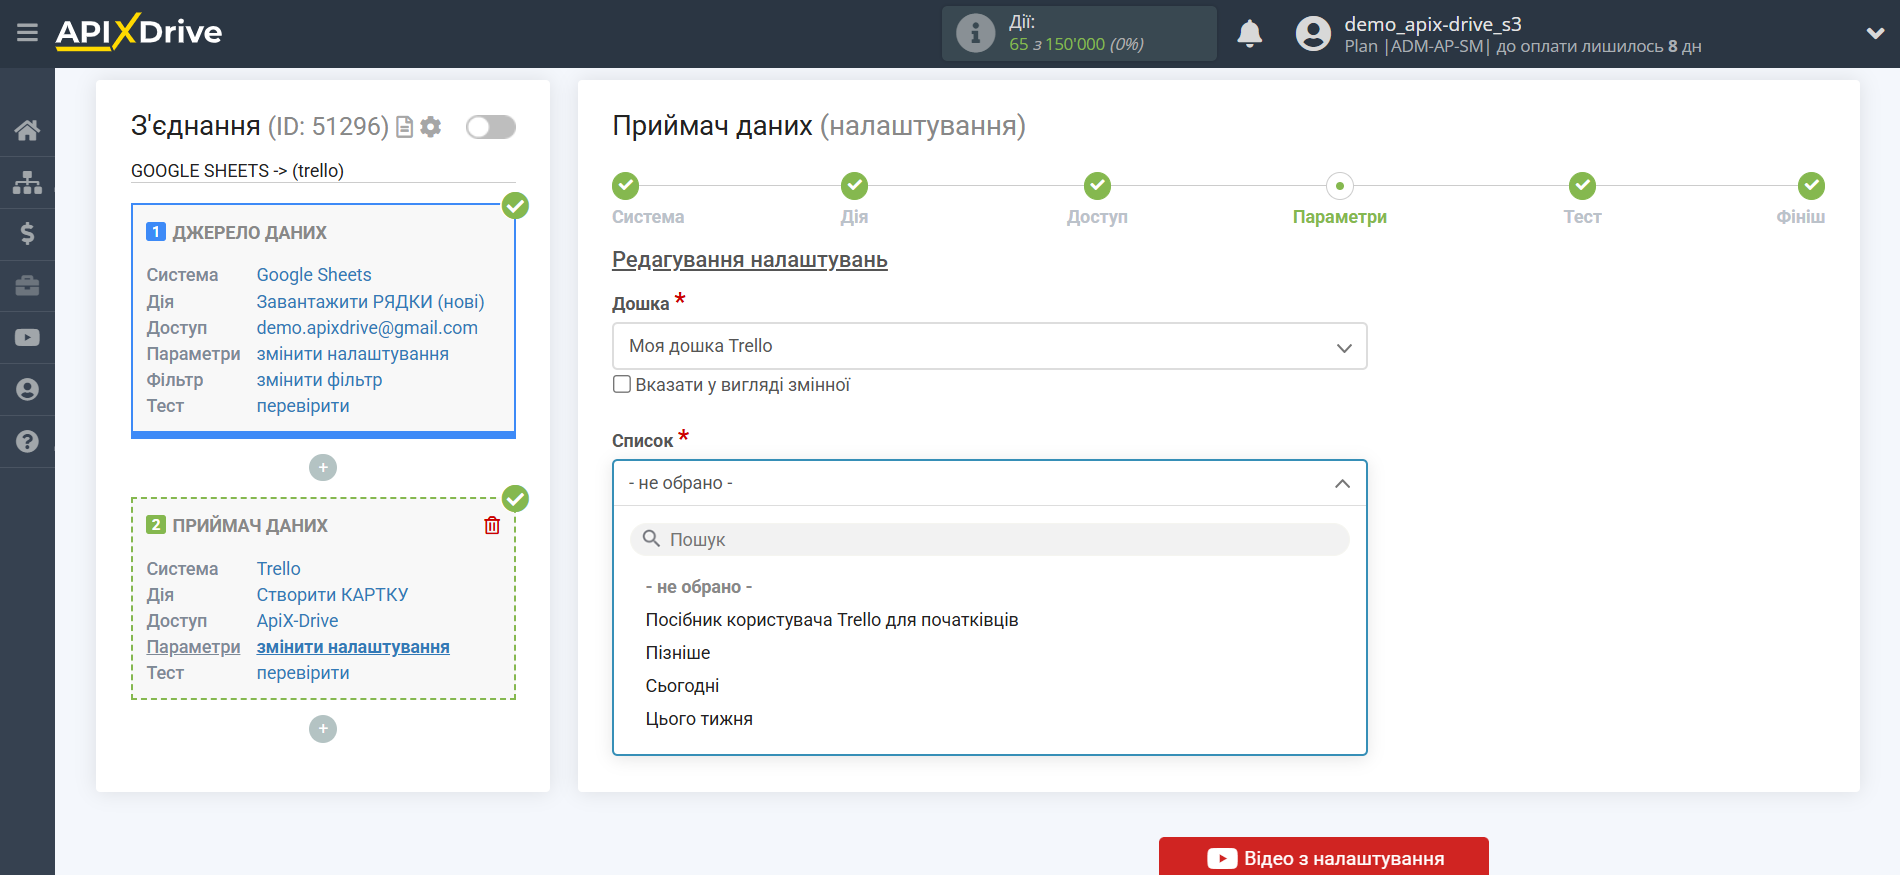
Task: Open Створити КАРТКУ action link
Action: click(332, 595)
